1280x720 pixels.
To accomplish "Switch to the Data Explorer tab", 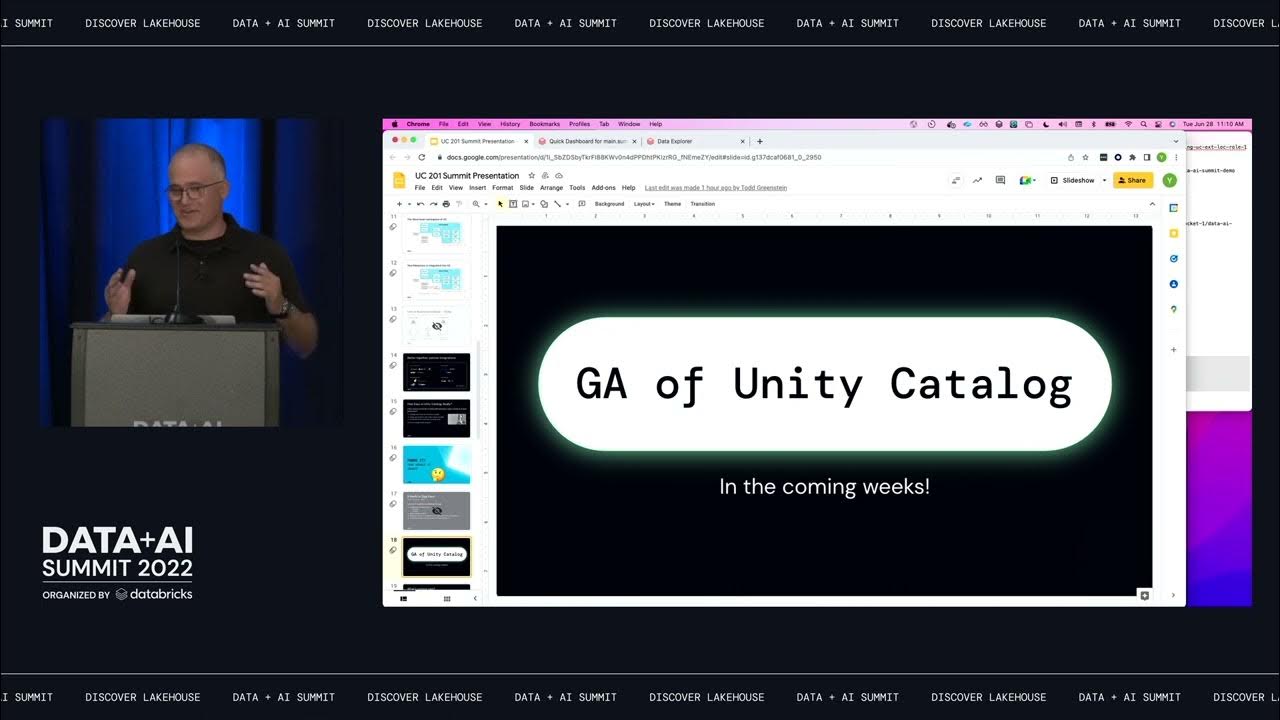I will click(x=694, y=141).
